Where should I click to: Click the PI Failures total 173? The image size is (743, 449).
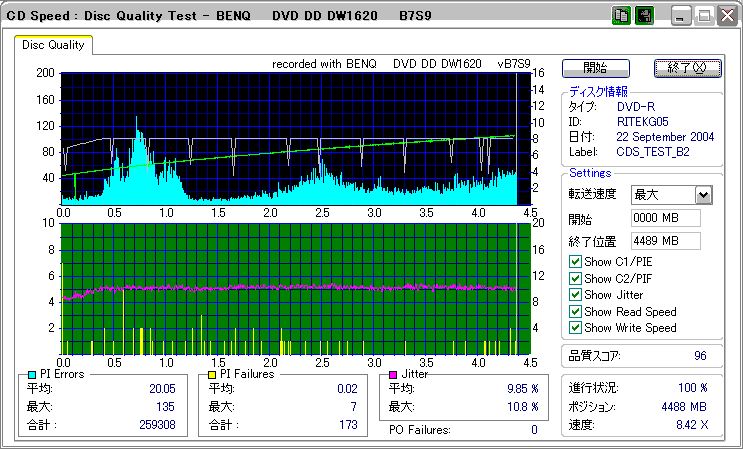(348, 425)
